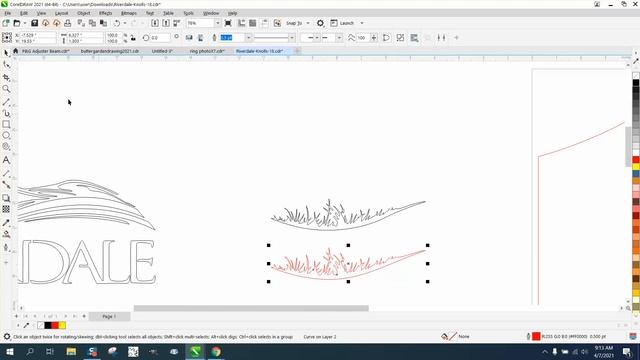Expand the Snap To dropdown
The image size is (640, 360).
tap(308, 23)
